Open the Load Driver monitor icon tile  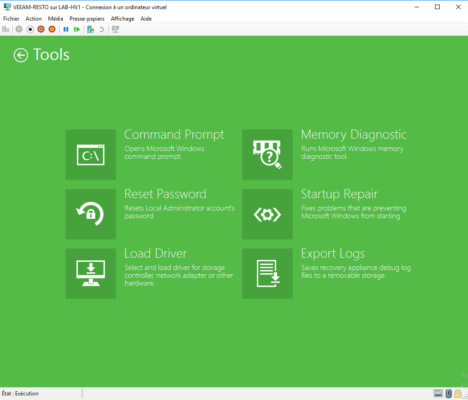coord(91,273)
